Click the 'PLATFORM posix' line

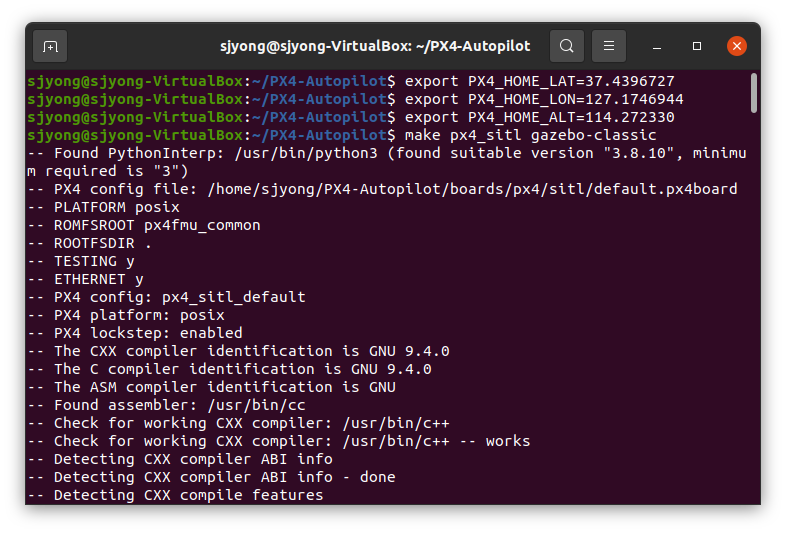pos(103,207)
